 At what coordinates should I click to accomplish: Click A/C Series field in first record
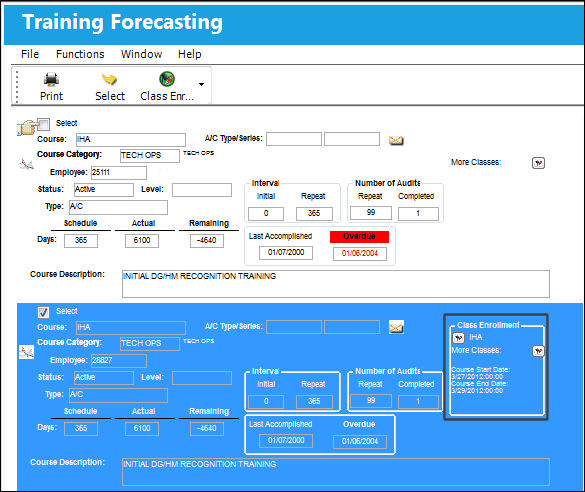pyautogui.click(x=352, y=139)
